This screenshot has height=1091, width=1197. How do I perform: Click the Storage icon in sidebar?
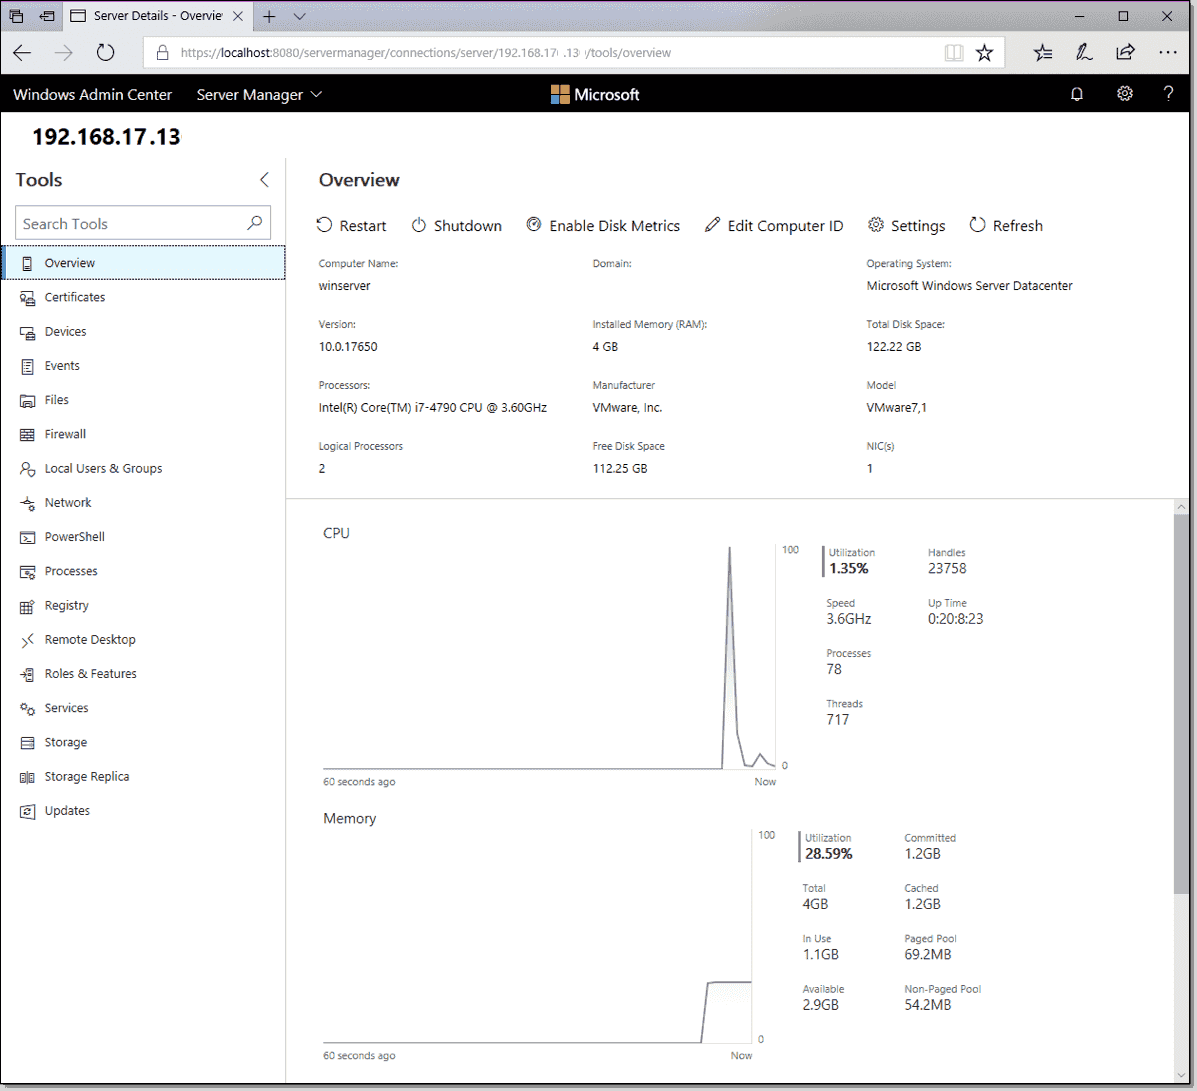27,743
